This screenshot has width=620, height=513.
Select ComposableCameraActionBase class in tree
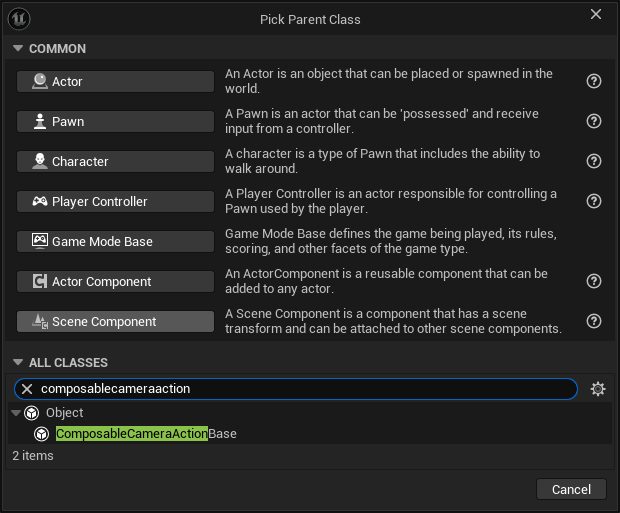click(146, 434)
